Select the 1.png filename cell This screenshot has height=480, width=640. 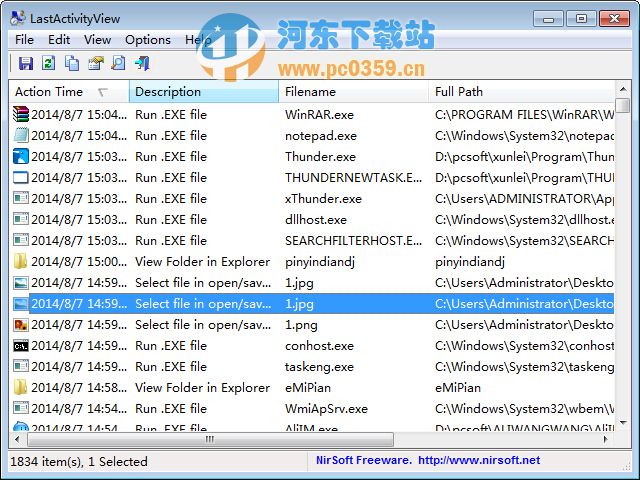[x=301, y=325]
